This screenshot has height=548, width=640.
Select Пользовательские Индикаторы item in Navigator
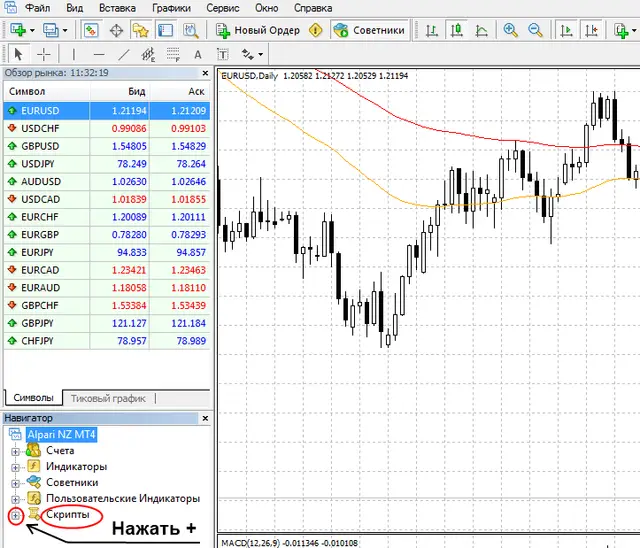coord(123,498)
